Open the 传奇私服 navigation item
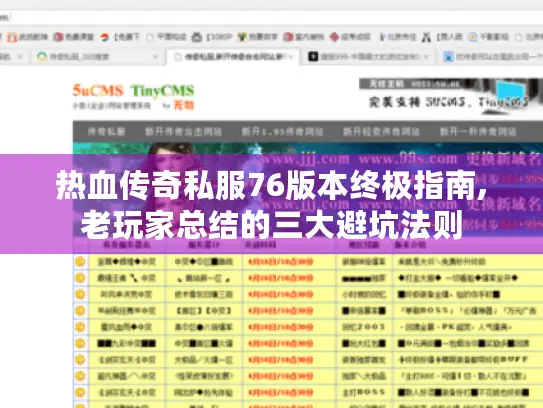 pyautogui.click(x=107, y=132)
